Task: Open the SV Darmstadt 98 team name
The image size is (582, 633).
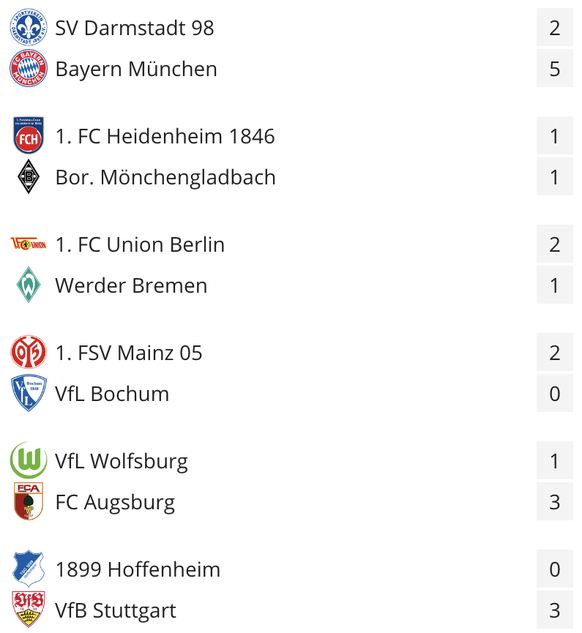Action: click(134, 28)
